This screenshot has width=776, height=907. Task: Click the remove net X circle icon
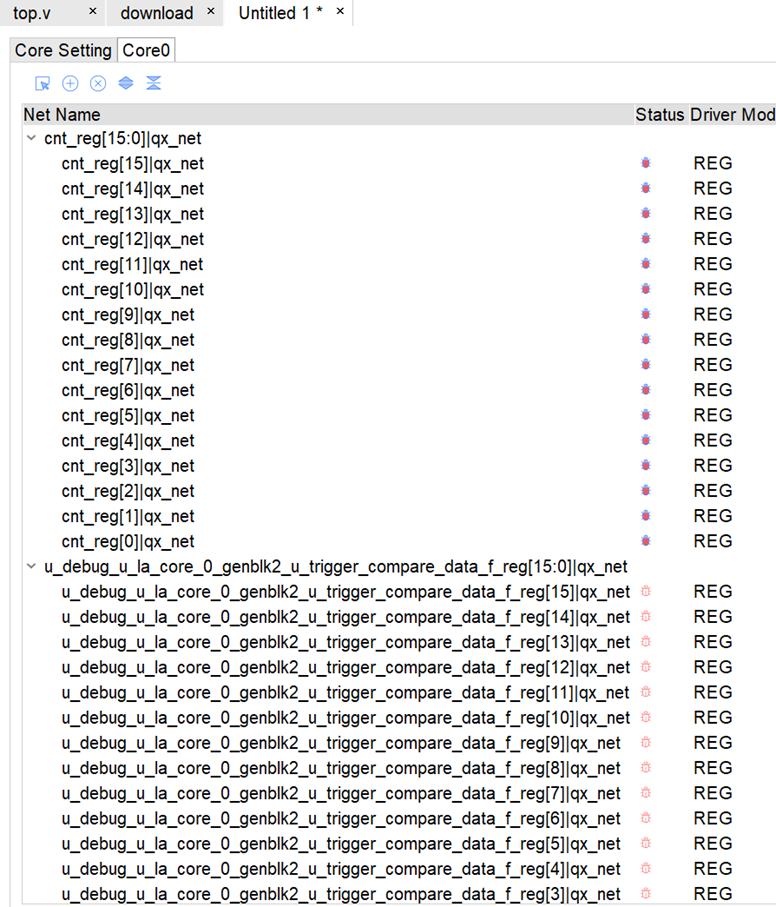click(x=98, y=83)
